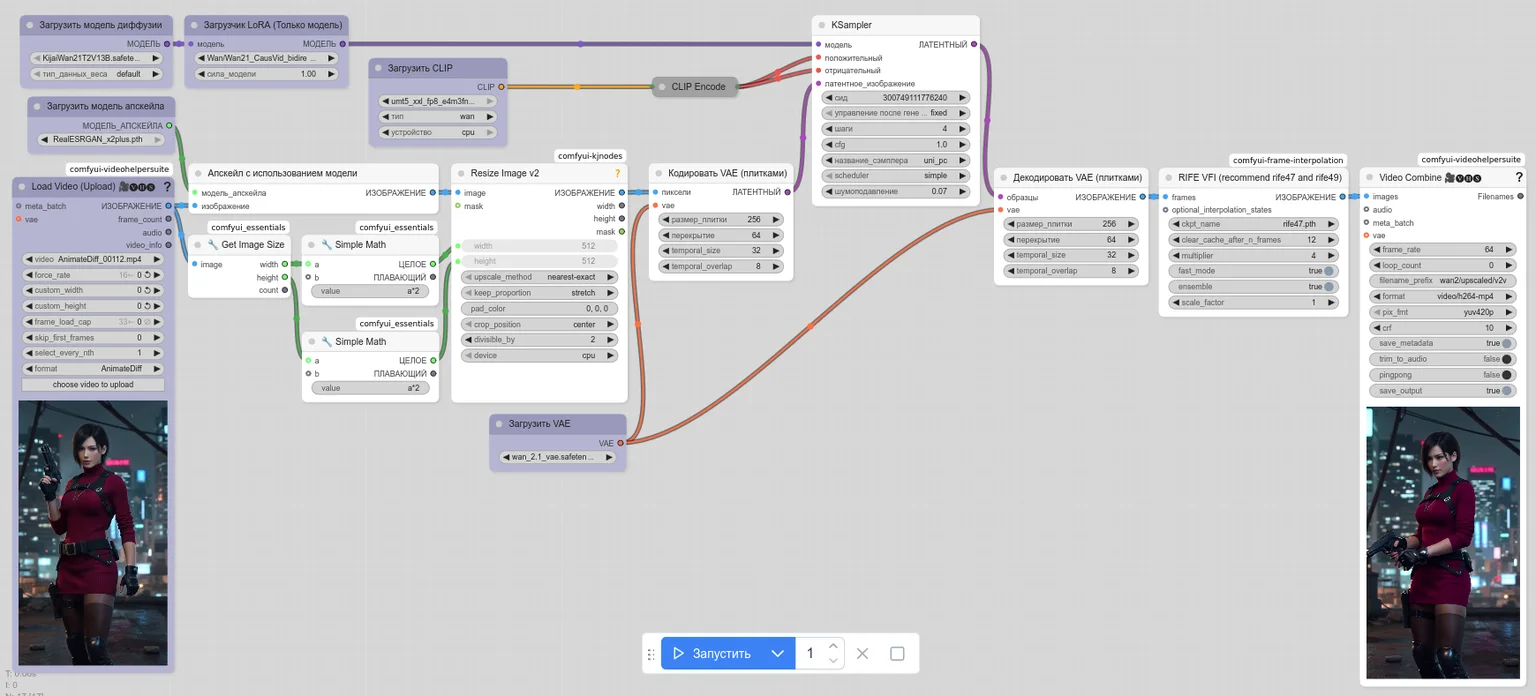The height and width of the screenshot is (696, 1536).
Task: Click the VHS camera icon on Video Combine title
Action: pyautogui.click(x=1450, y=177)
